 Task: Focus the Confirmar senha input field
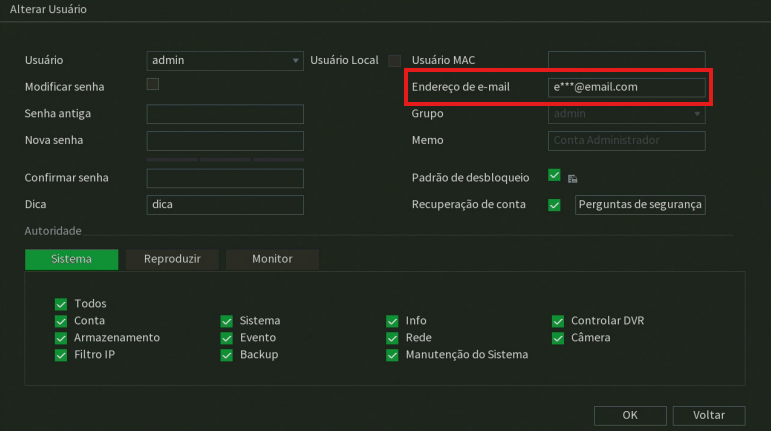click(225, 178)
